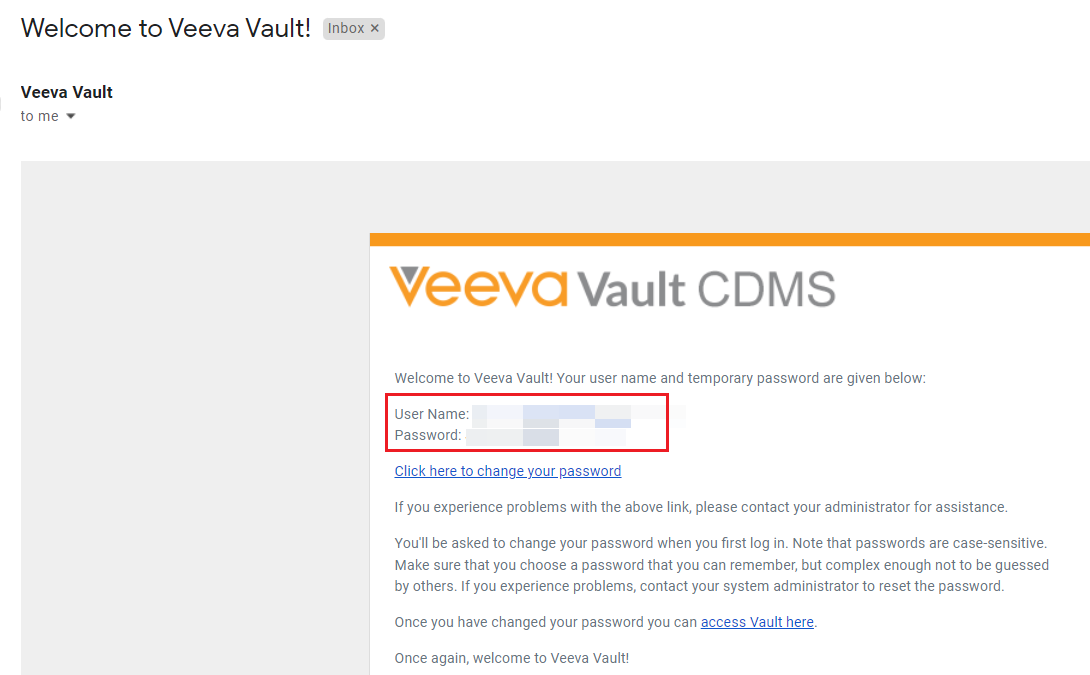Click the gray CDMS text in logo
1090x675 pixels.
766,289
